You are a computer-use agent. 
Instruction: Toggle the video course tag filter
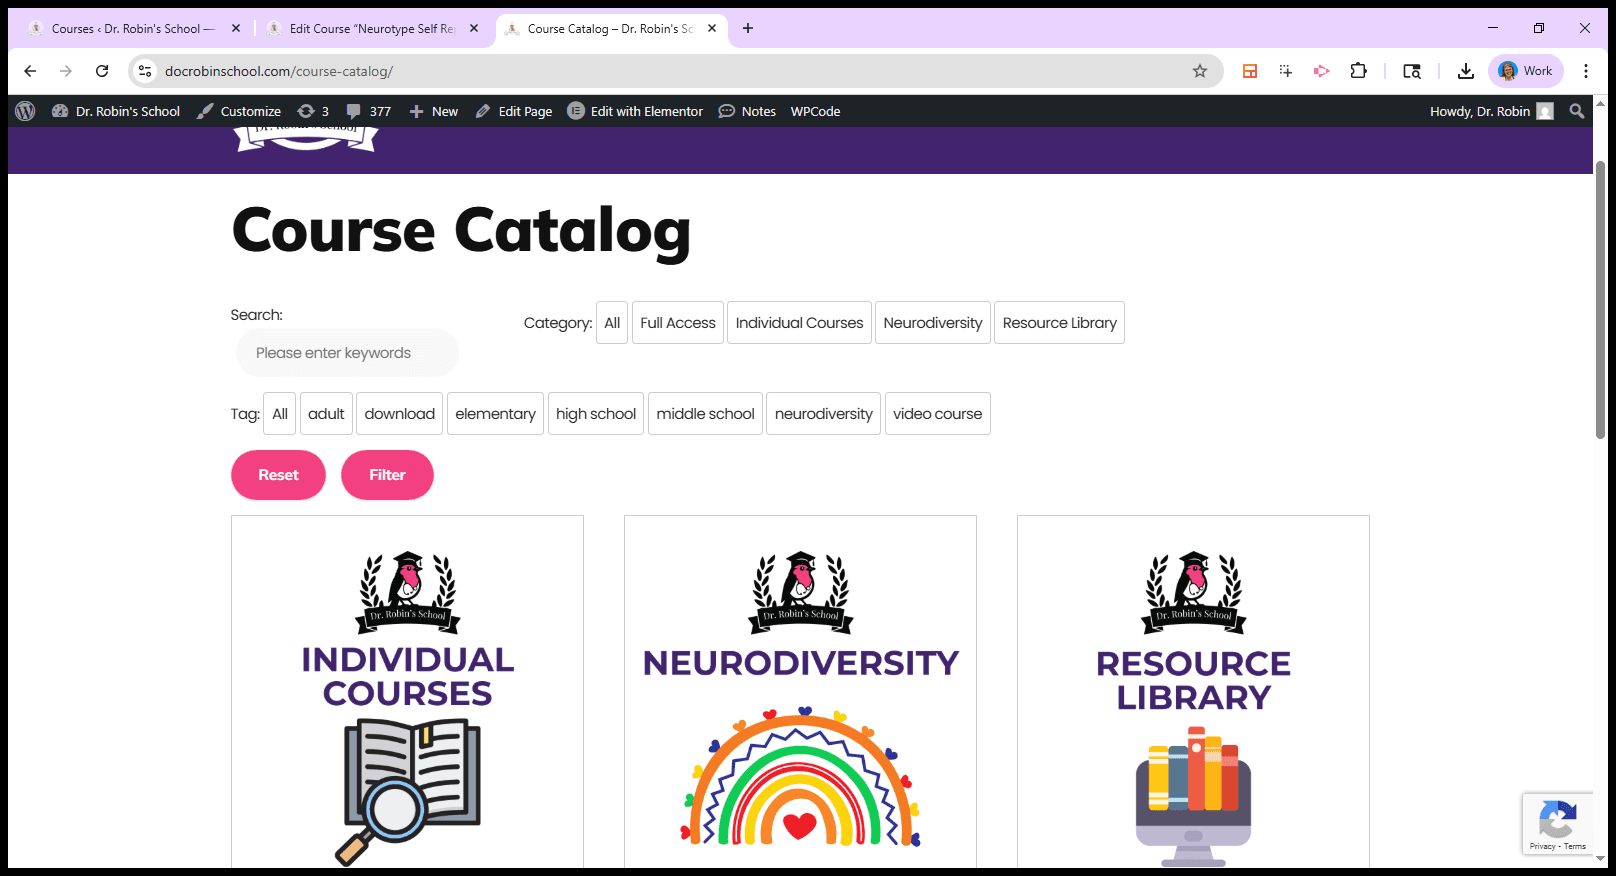(x=938, y=414)
